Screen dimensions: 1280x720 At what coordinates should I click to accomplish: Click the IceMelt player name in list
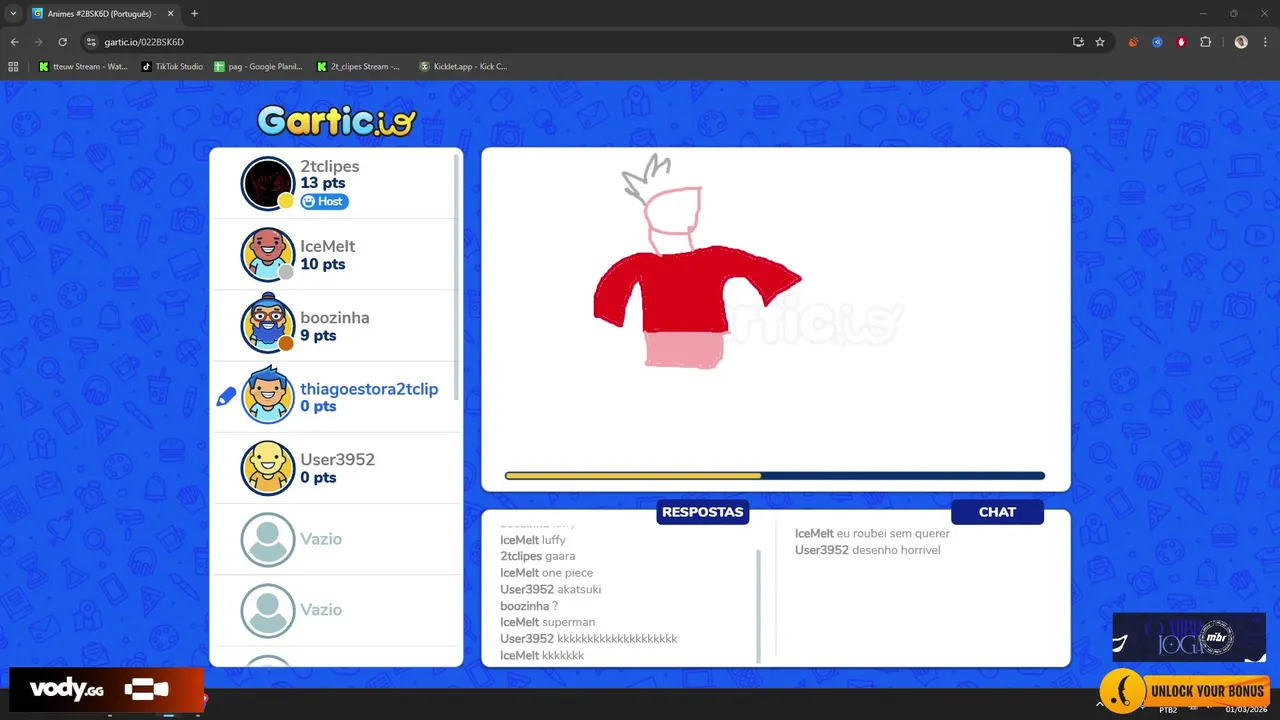[x=328, y=246]
